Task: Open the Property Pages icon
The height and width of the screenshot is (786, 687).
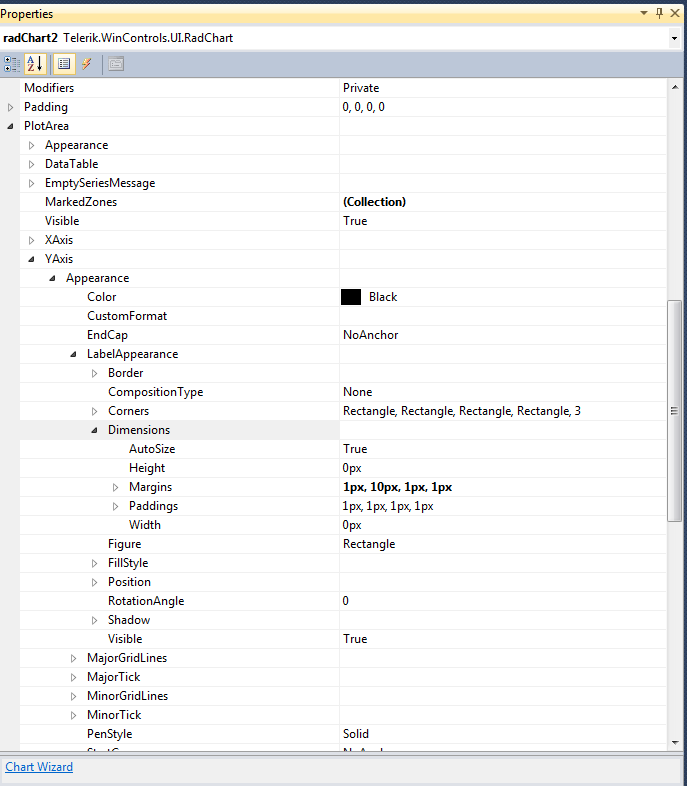Action: (x=116, y=64)
